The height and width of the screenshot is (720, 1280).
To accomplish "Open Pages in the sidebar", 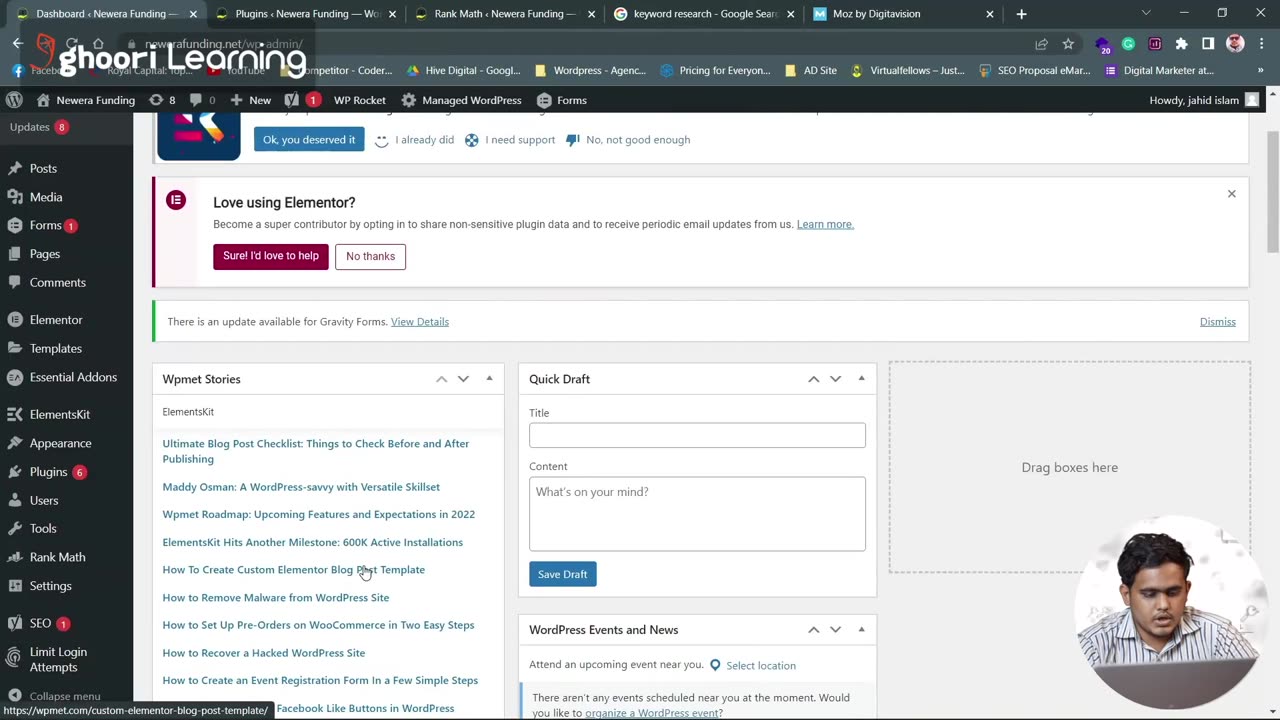I will 45,254.
